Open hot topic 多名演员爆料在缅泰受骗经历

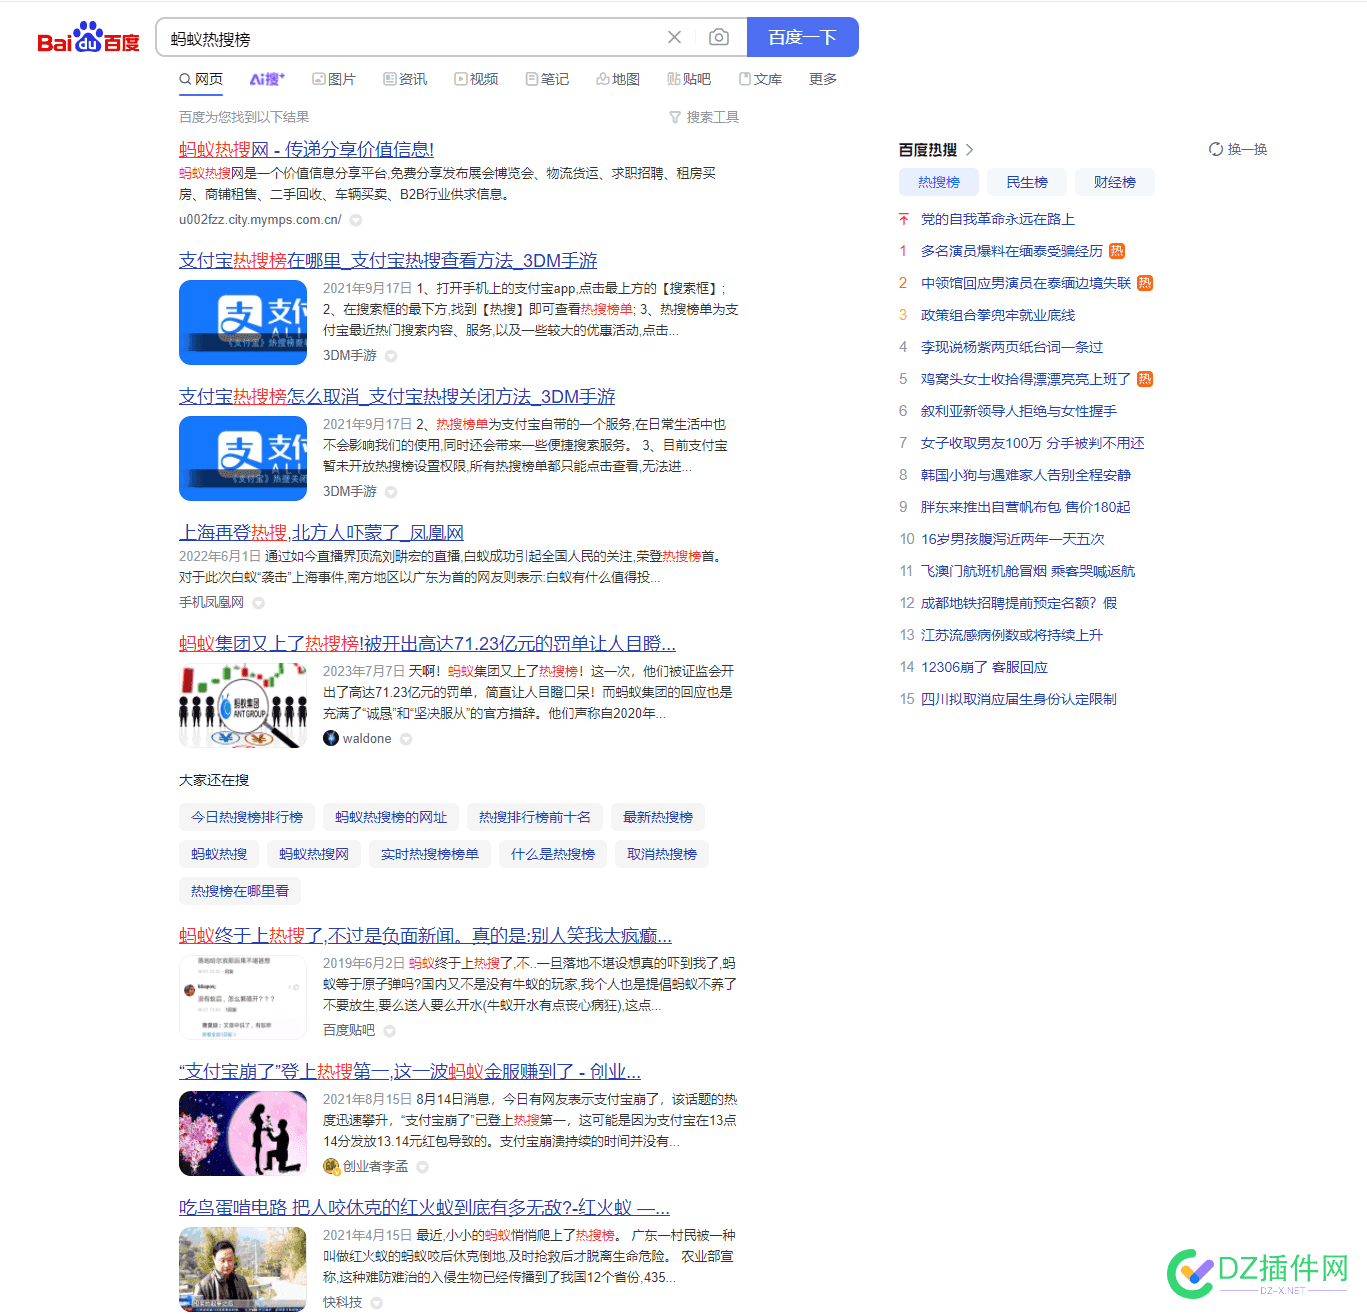tap(1012, 251)
